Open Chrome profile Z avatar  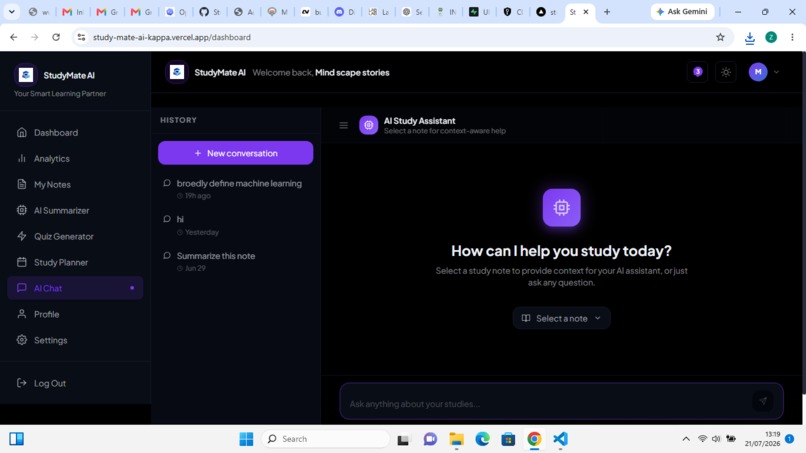pyautogui.click(x=771, y=37)
